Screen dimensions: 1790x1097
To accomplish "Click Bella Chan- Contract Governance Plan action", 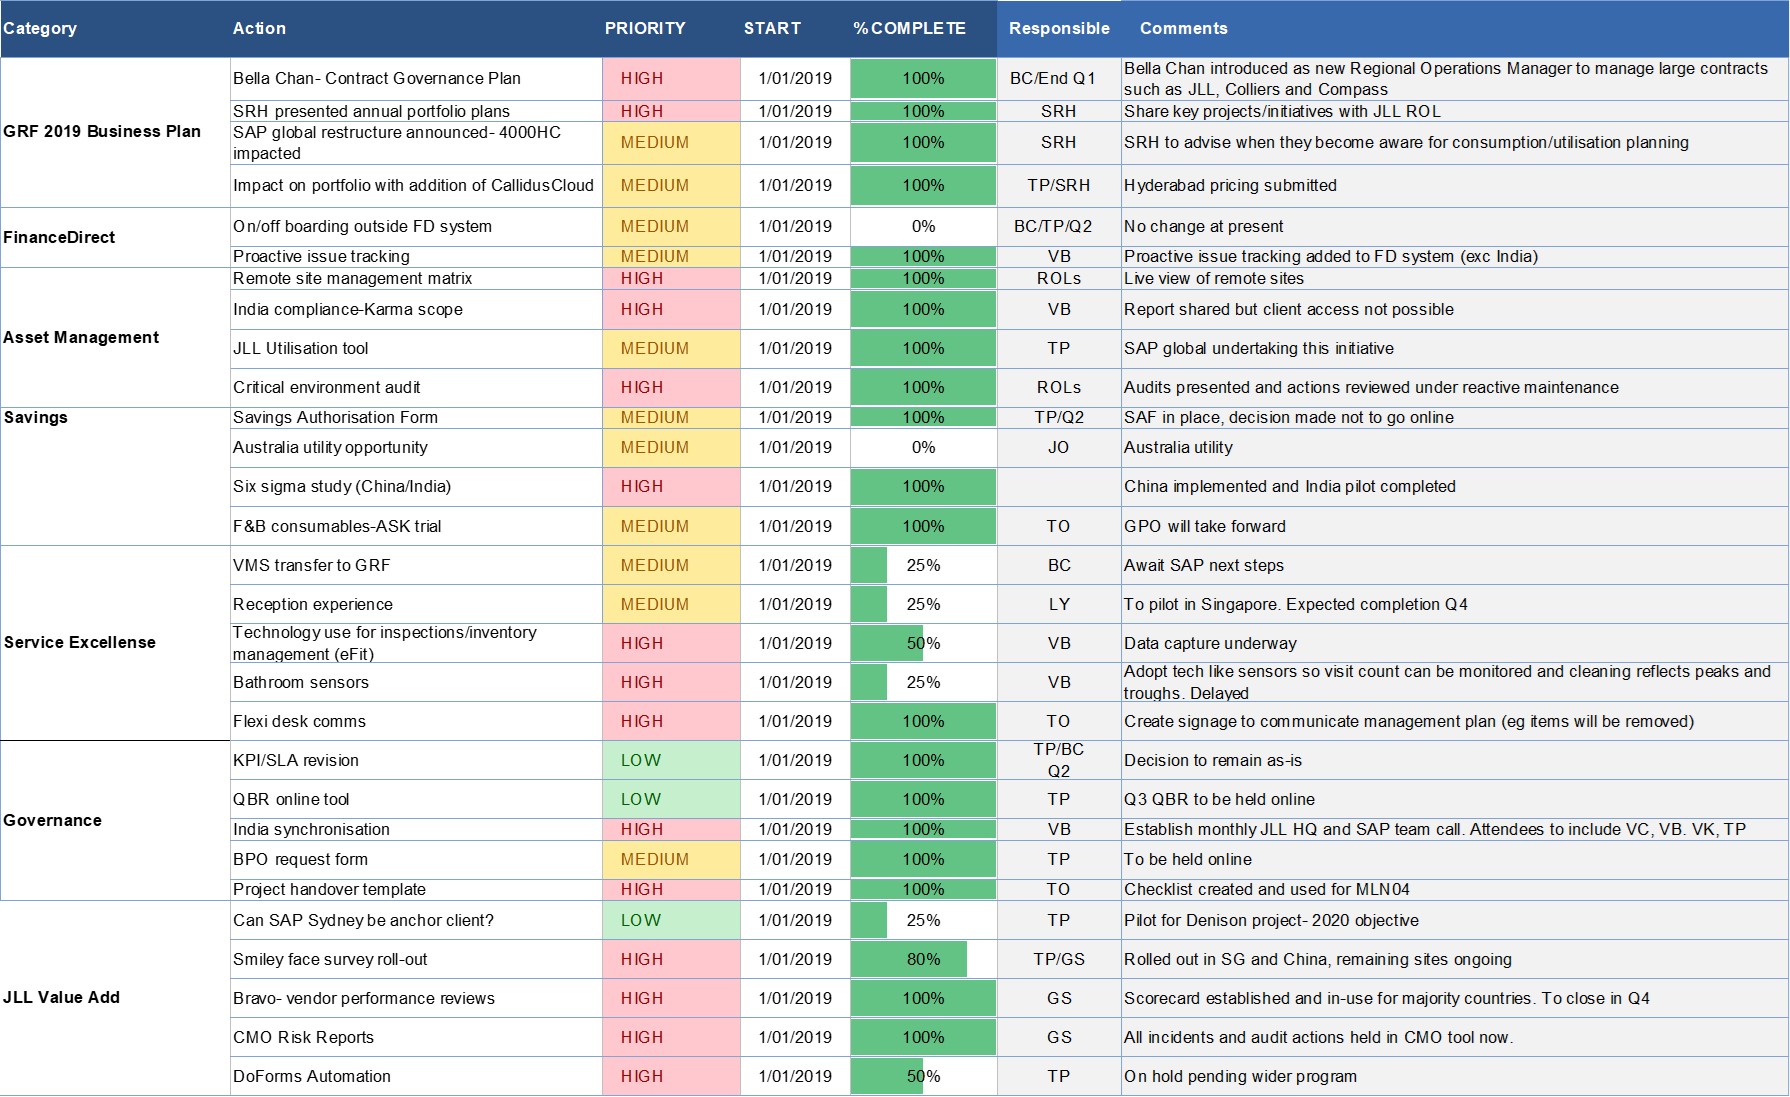I will point(416,78).
